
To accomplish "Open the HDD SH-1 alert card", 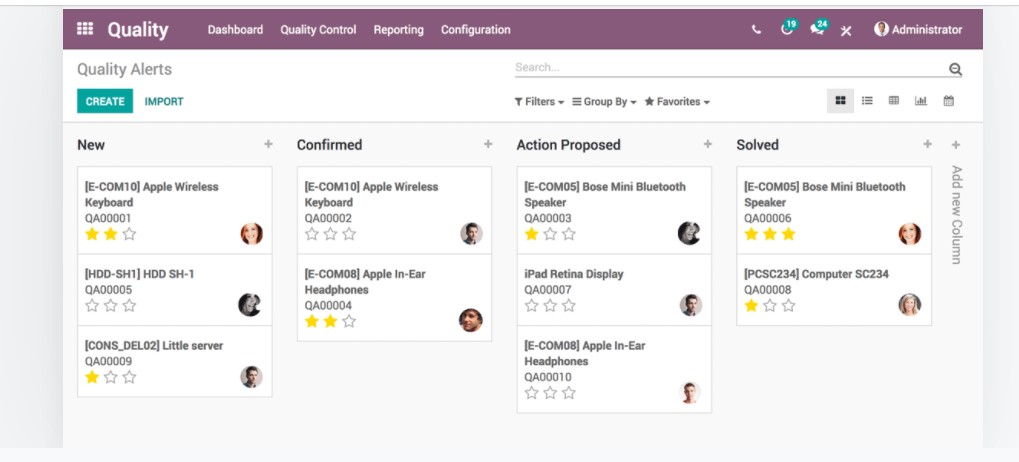I will click(x=175, y=290).
